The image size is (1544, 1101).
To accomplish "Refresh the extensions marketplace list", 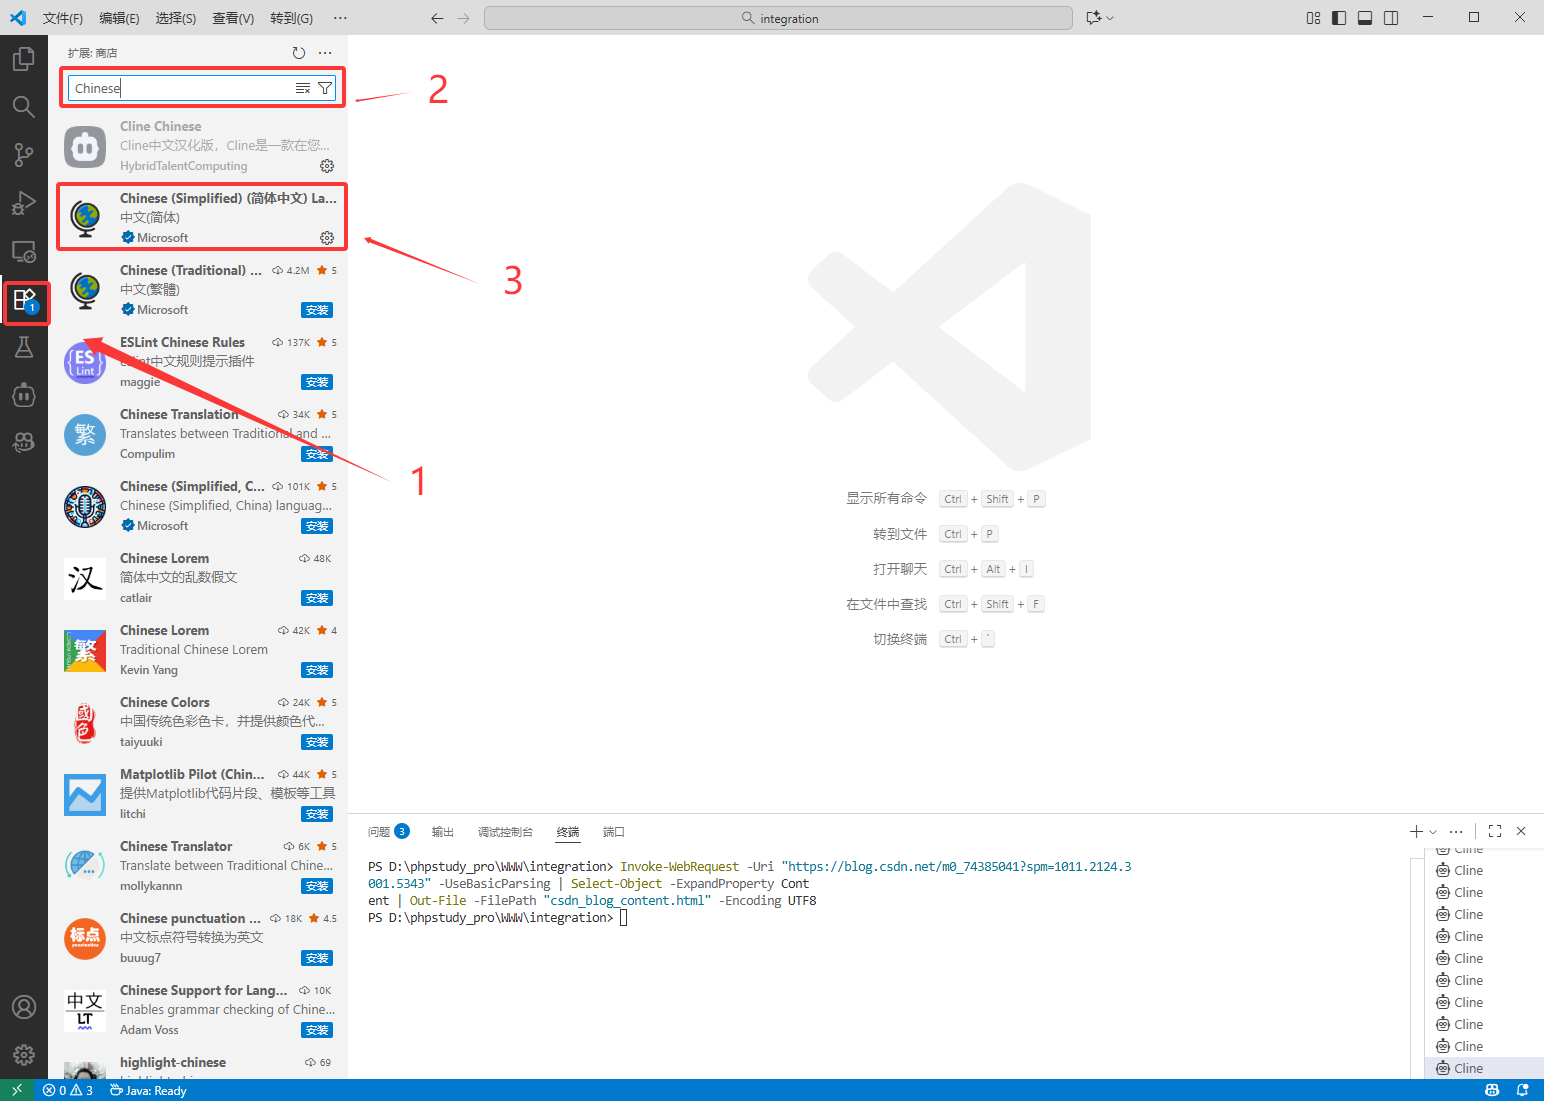I will (x=298, y=53).
